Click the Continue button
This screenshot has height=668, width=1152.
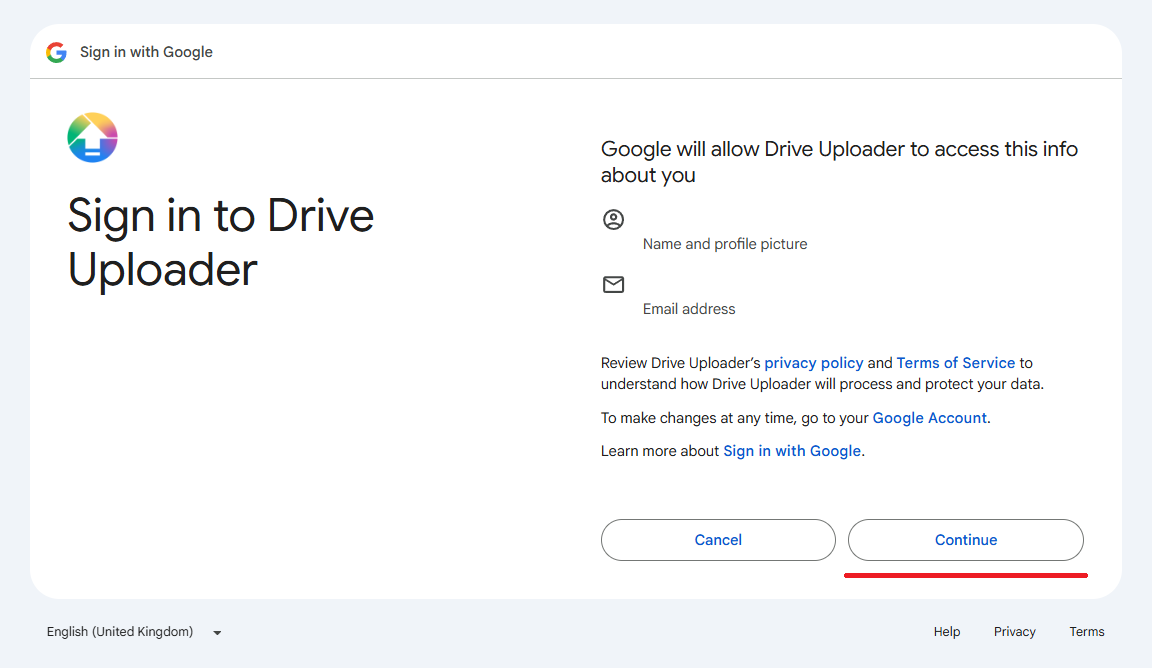click(965, 540)
